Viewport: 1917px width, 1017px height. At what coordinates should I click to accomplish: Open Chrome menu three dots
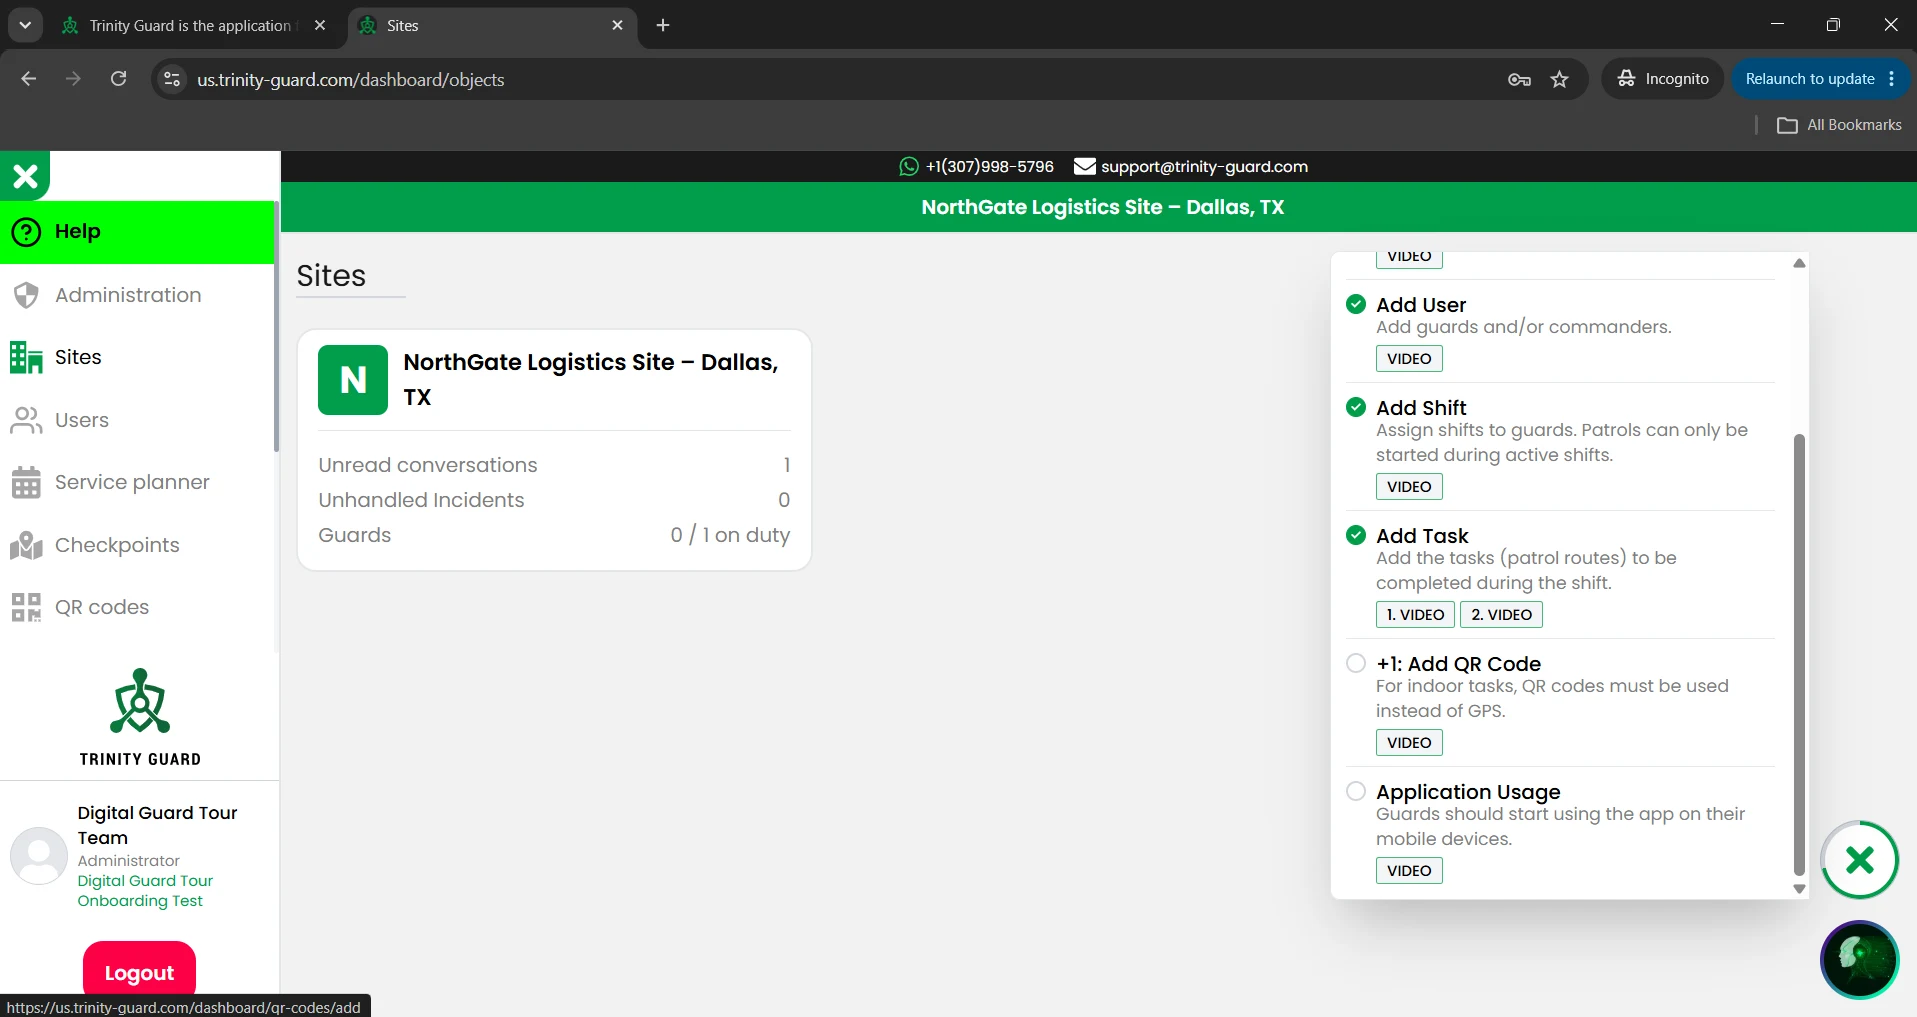point(1892,79)
